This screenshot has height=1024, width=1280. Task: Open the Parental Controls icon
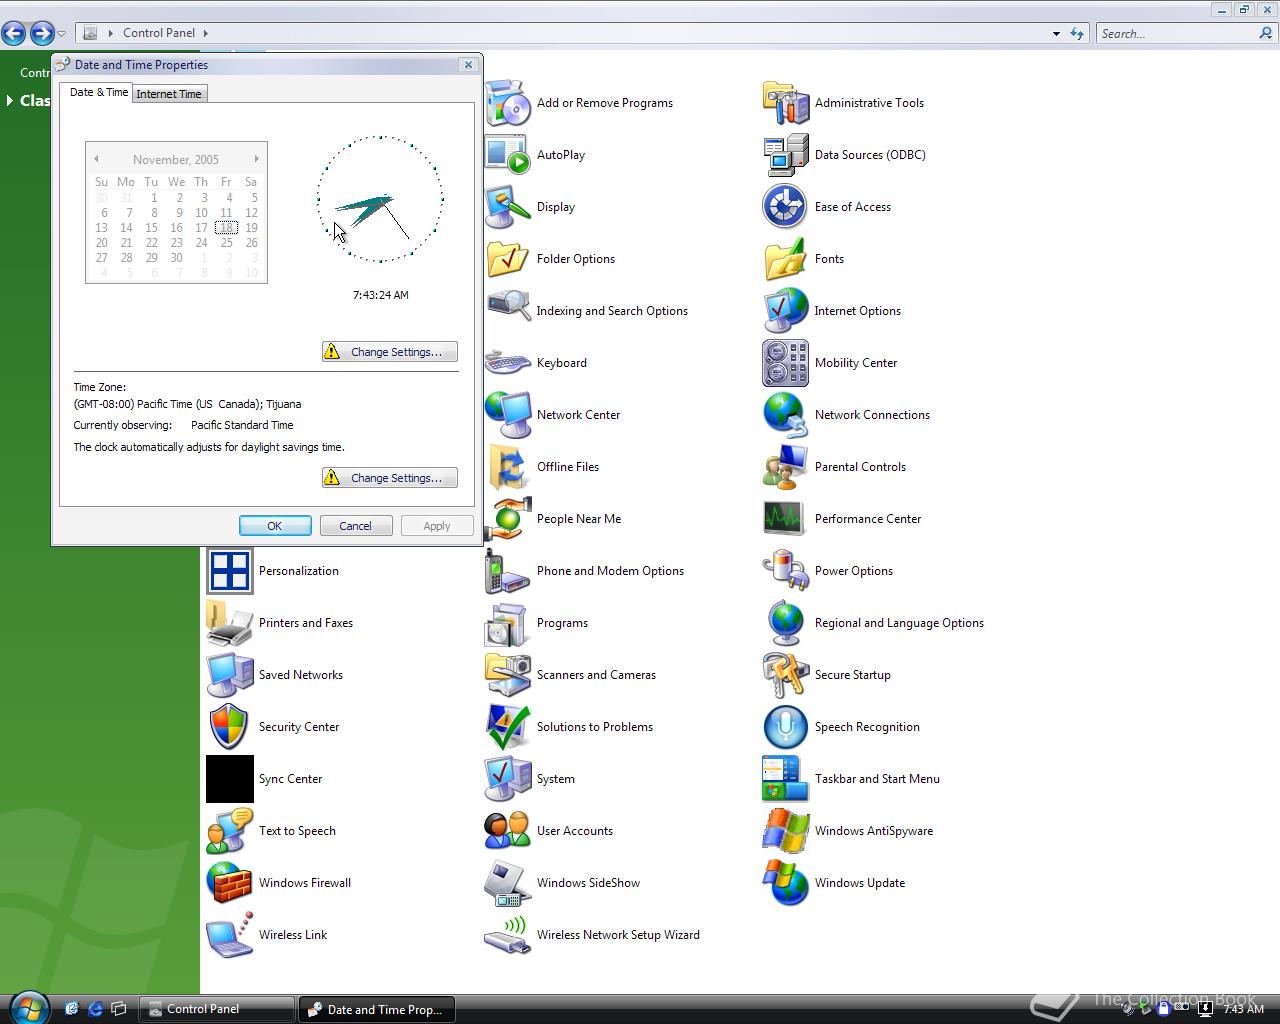pos(786,466)
